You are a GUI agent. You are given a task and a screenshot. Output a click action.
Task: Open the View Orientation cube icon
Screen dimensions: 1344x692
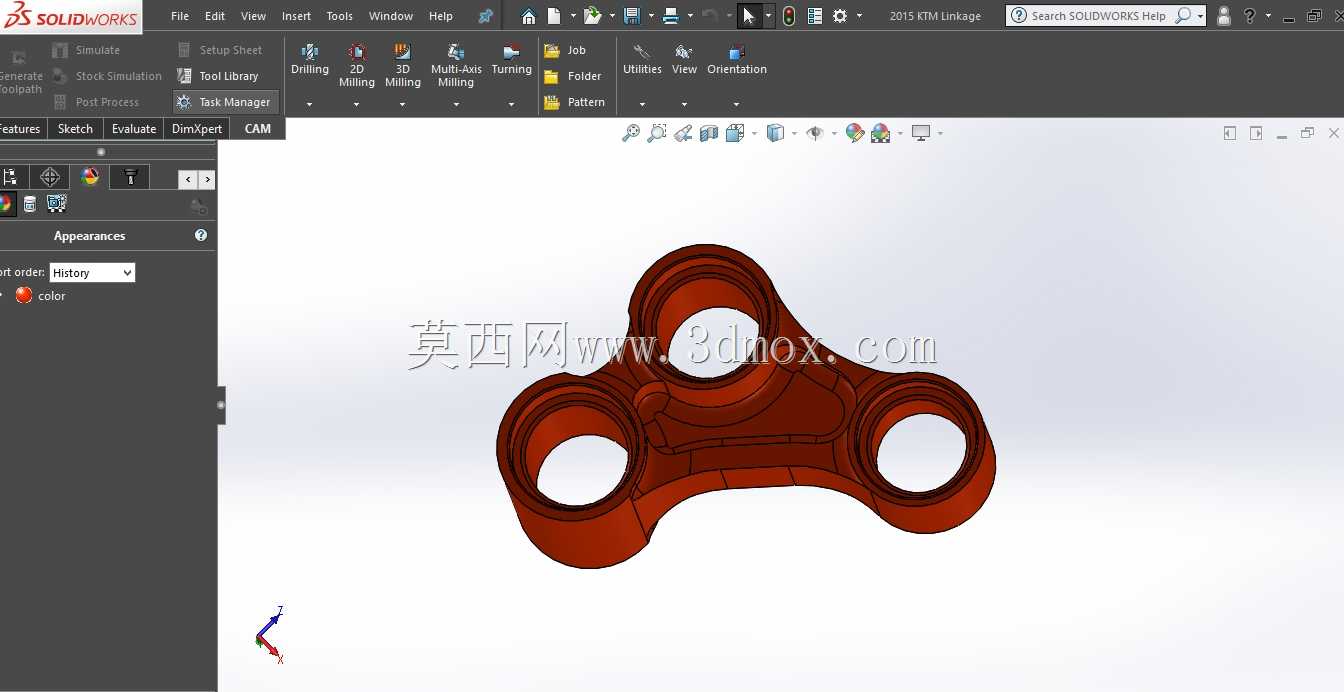click(x=735, y=133)
